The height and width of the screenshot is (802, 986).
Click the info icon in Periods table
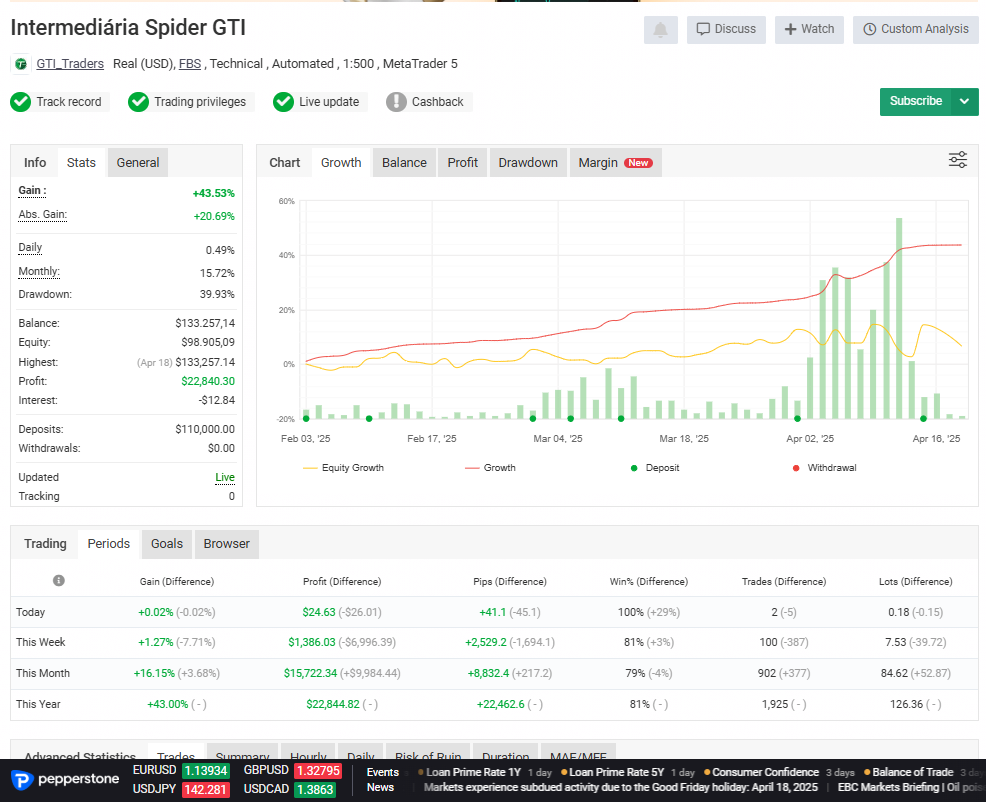pos(58,580)
